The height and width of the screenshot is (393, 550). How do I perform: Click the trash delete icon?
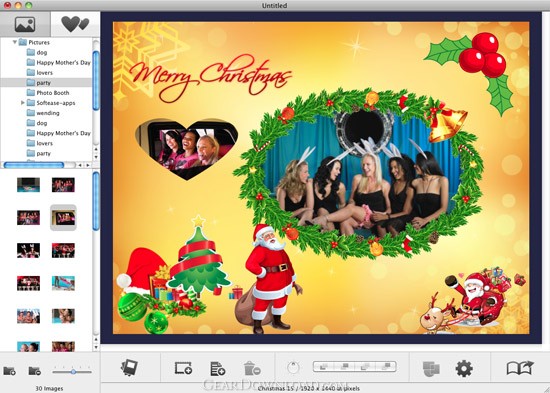[x=252, y=368]
